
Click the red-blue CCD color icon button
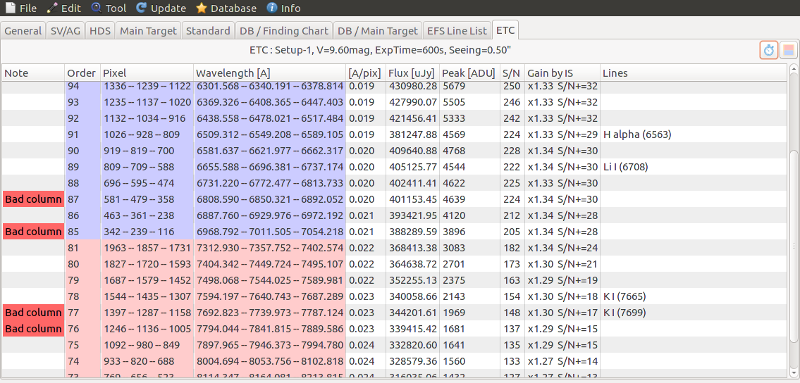tap(788, 50)
